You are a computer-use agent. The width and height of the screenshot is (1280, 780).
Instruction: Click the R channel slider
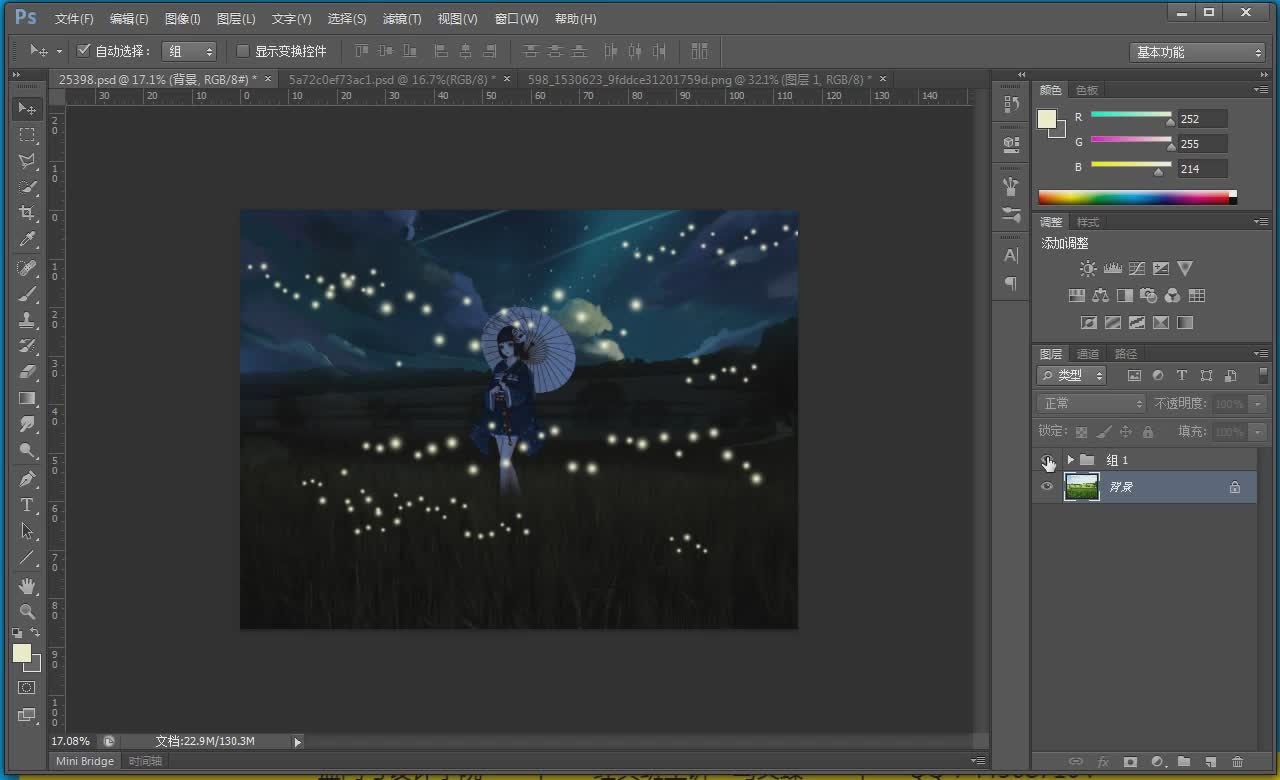point(1131,117)
